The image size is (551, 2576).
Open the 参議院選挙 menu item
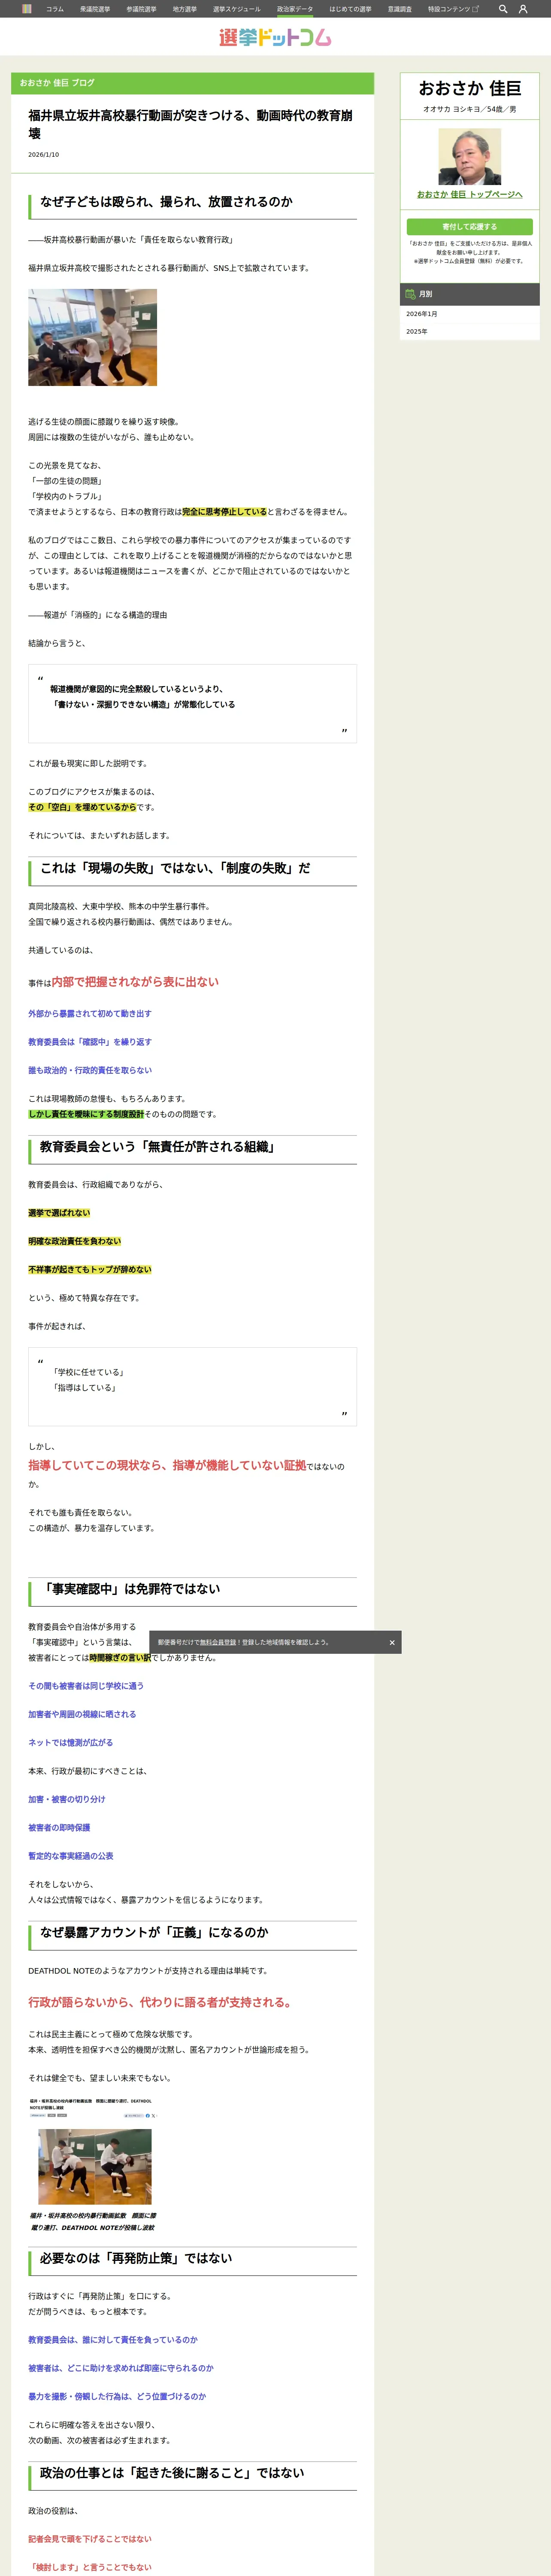[141, 9]
